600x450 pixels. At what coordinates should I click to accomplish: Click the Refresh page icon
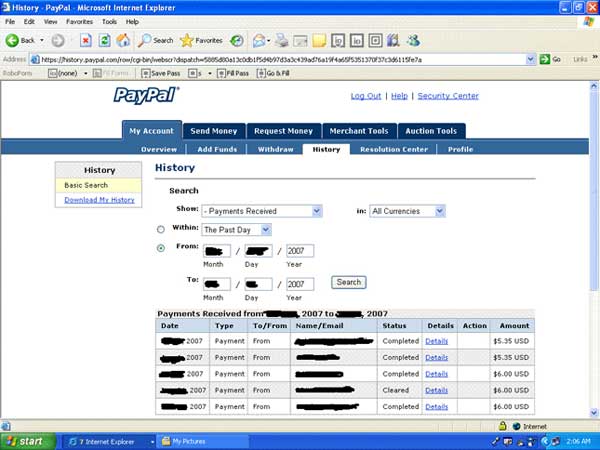tap(104, 41)
